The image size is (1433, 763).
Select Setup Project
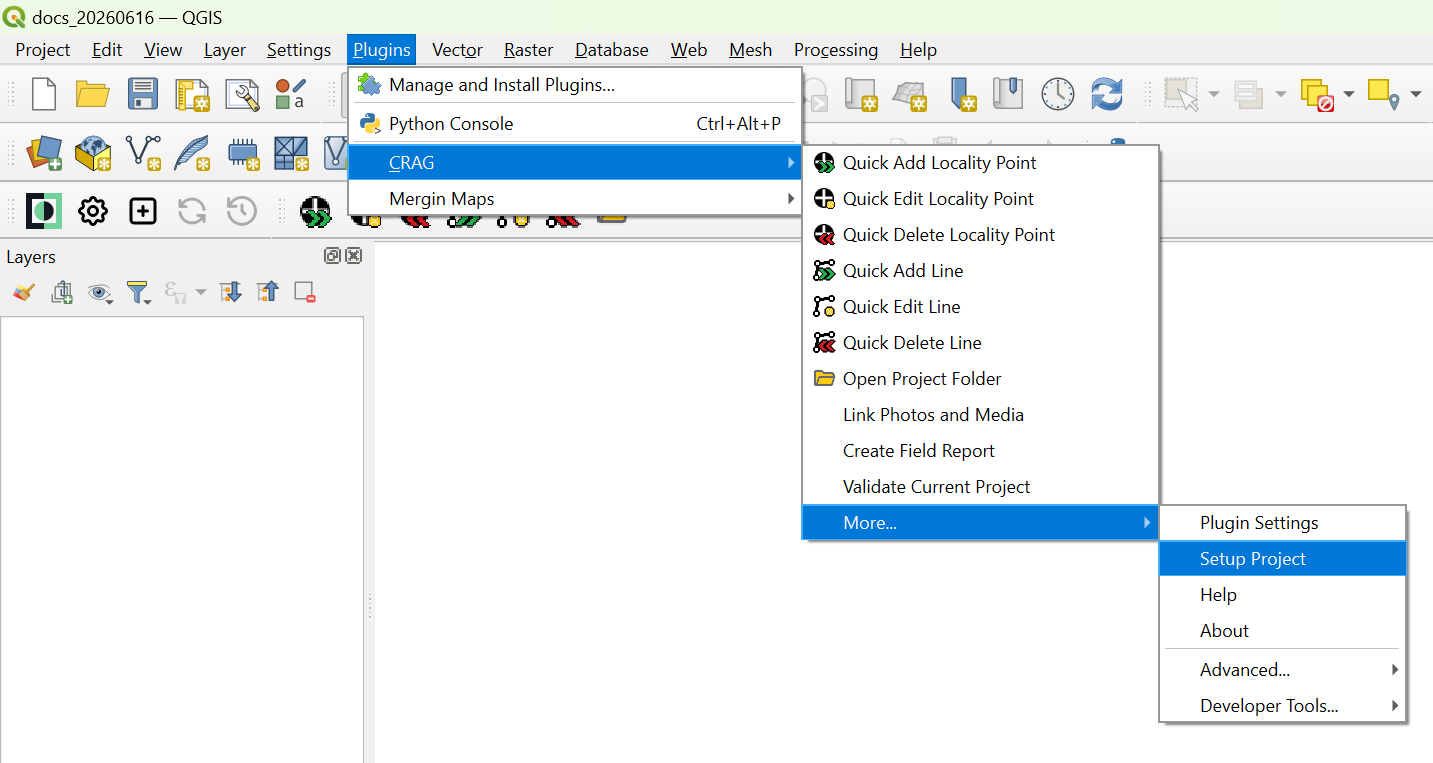1283,559
